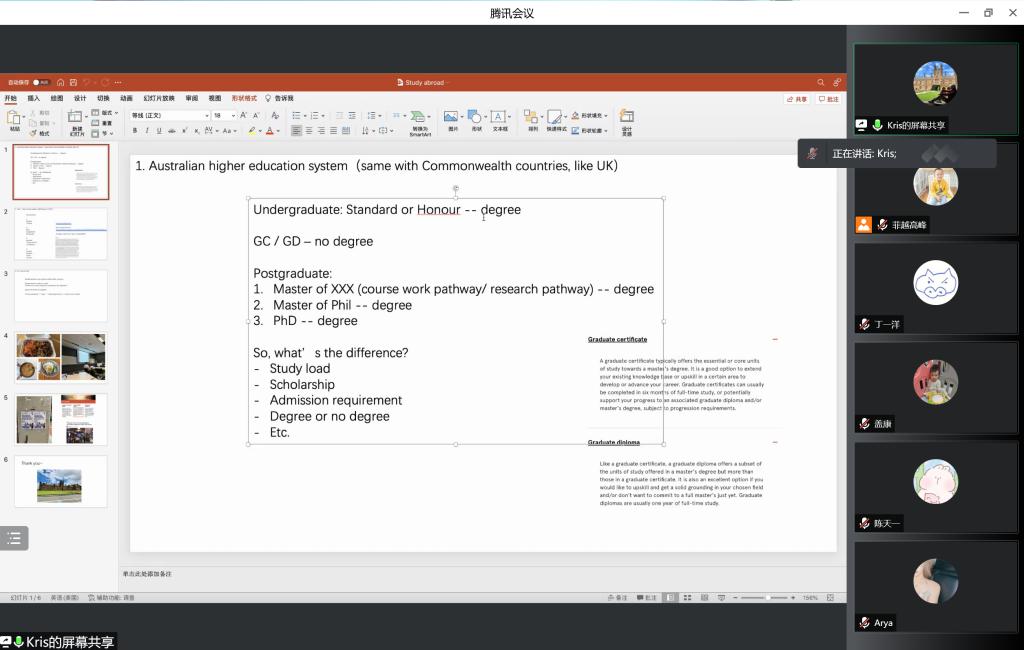Open the 设计灵感 design ideas icon
This screenshot has width=1024, height=650.
[x=626, y=118]
